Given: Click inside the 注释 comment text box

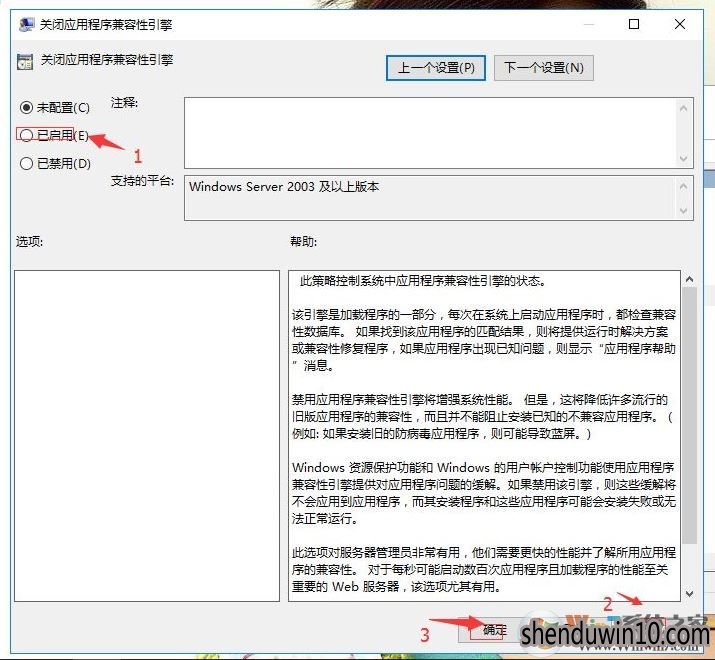Looking at the screenshot, I should point(430,133).
